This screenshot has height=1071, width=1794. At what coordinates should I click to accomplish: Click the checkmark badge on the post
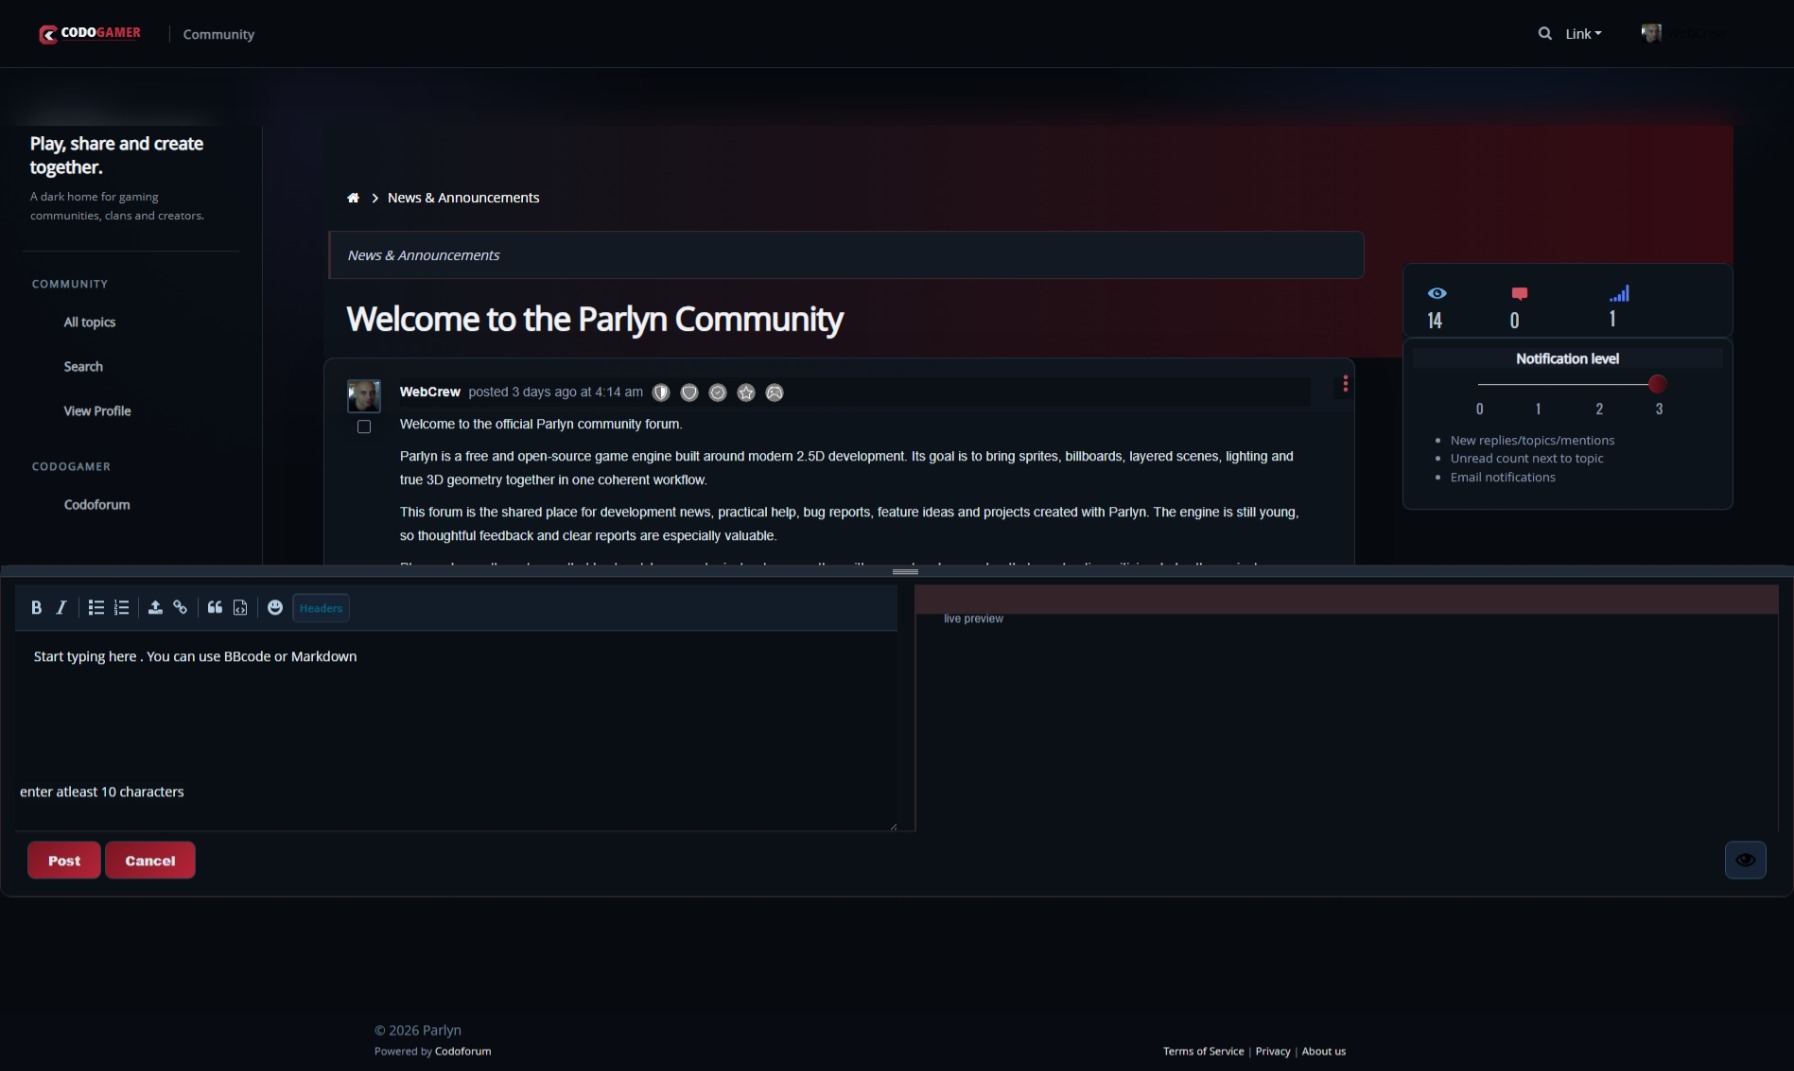718,393
